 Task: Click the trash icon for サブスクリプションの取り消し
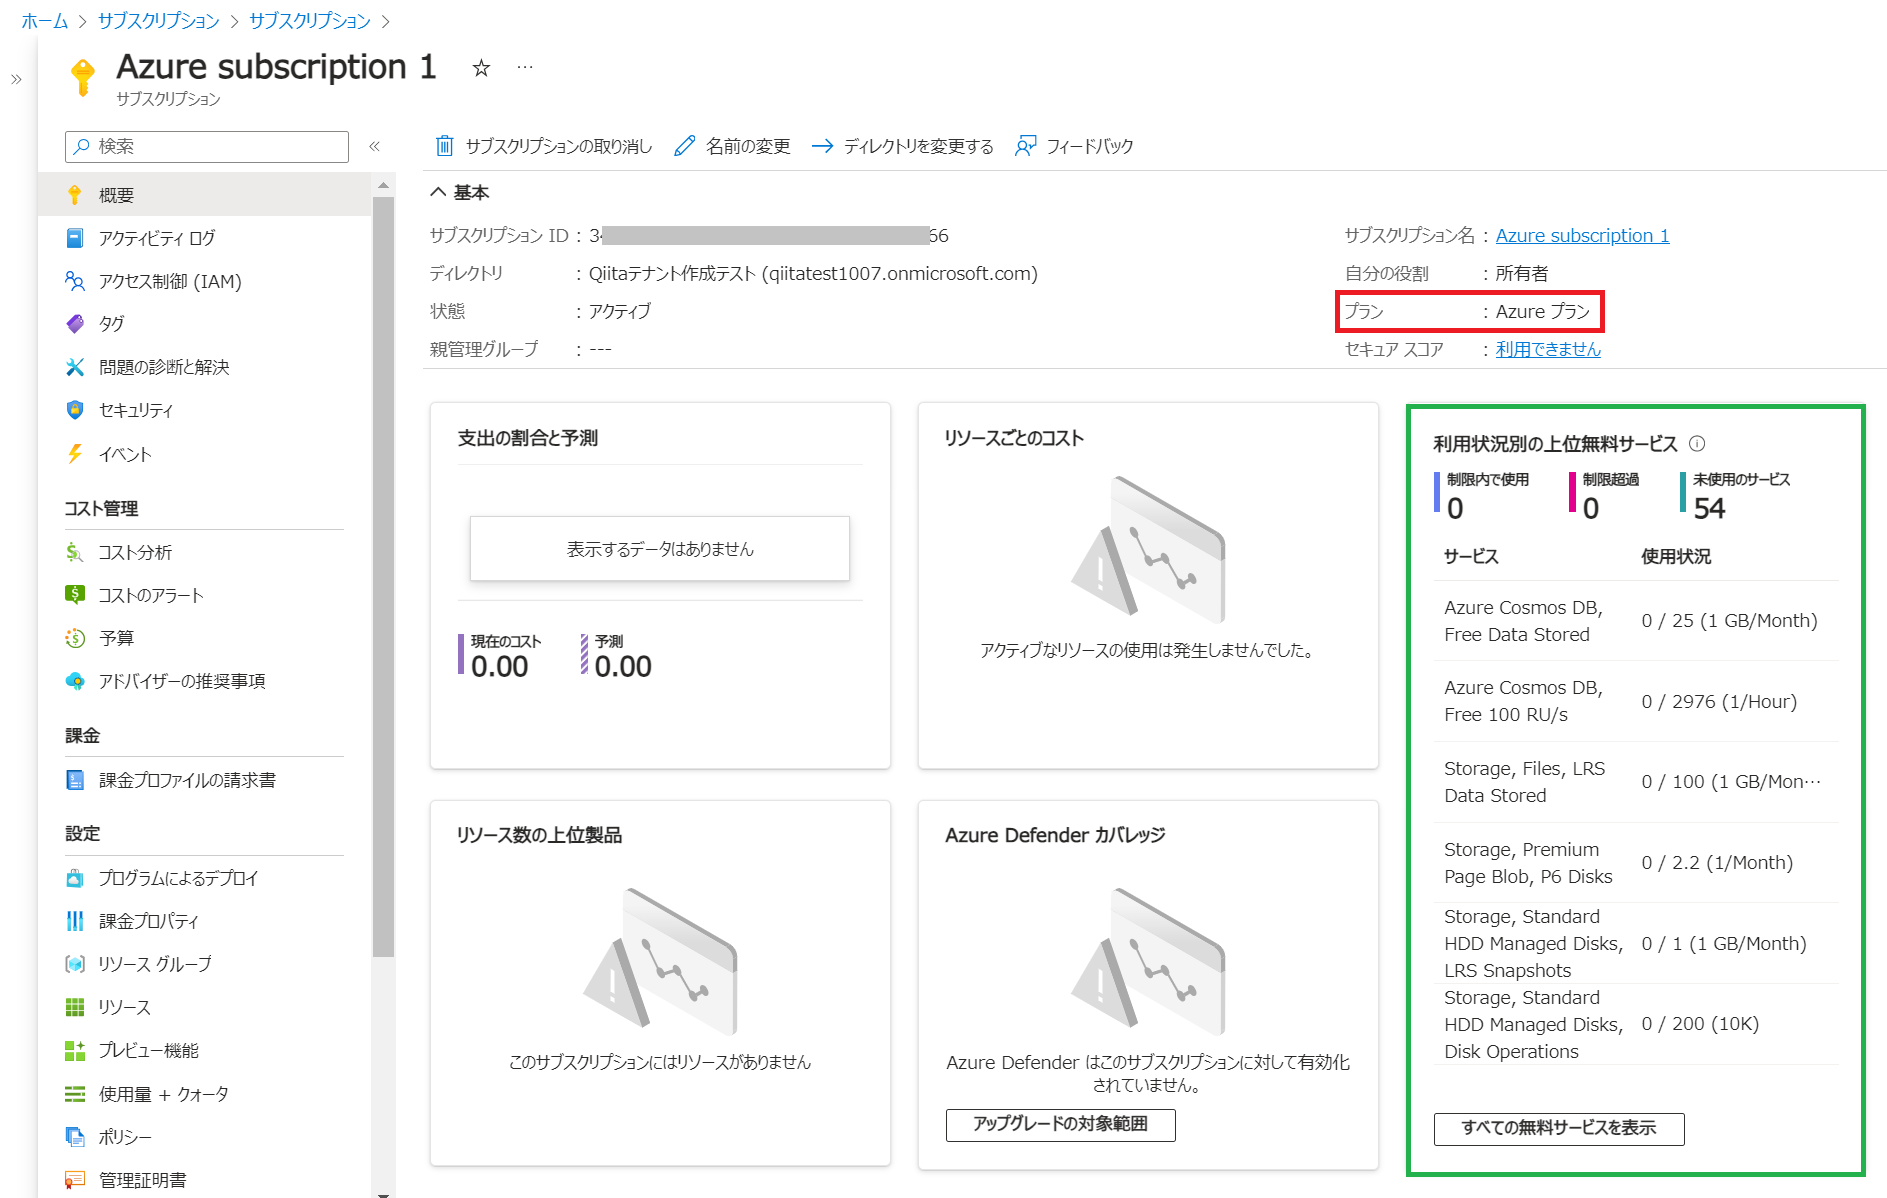point(444,146)
